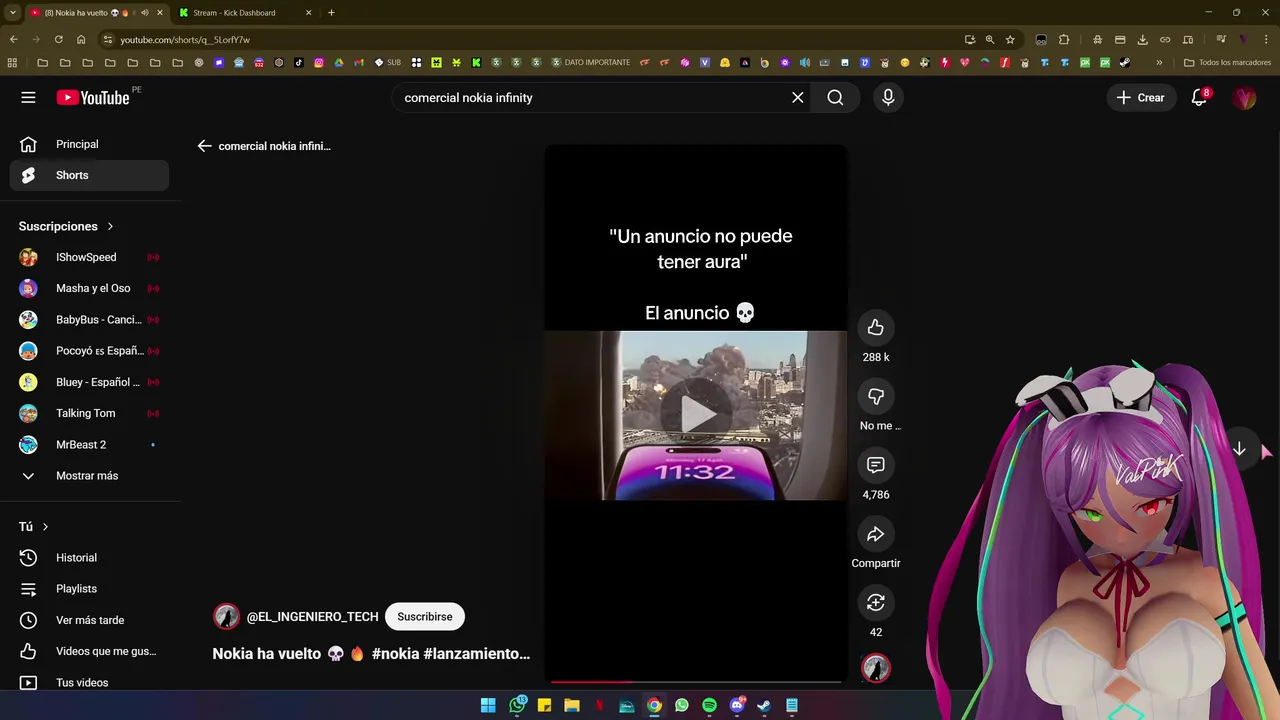Go to the next short with the down arrow
This screenshot has height=720, width=1280.
coord(1239,449)
